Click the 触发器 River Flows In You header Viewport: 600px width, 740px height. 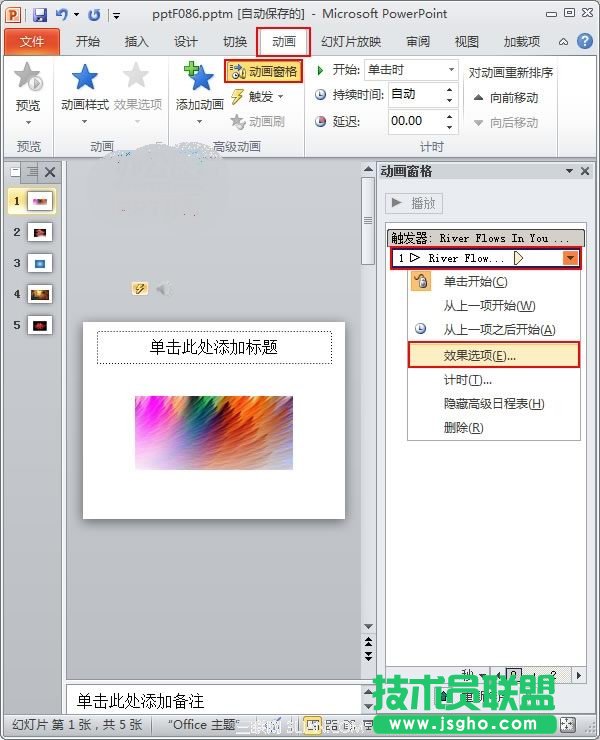[486, 238]
